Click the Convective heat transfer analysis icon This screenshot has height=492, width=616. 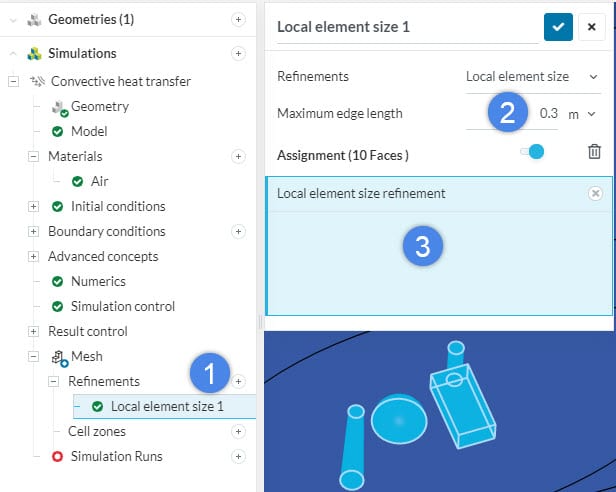pos(38,81)
